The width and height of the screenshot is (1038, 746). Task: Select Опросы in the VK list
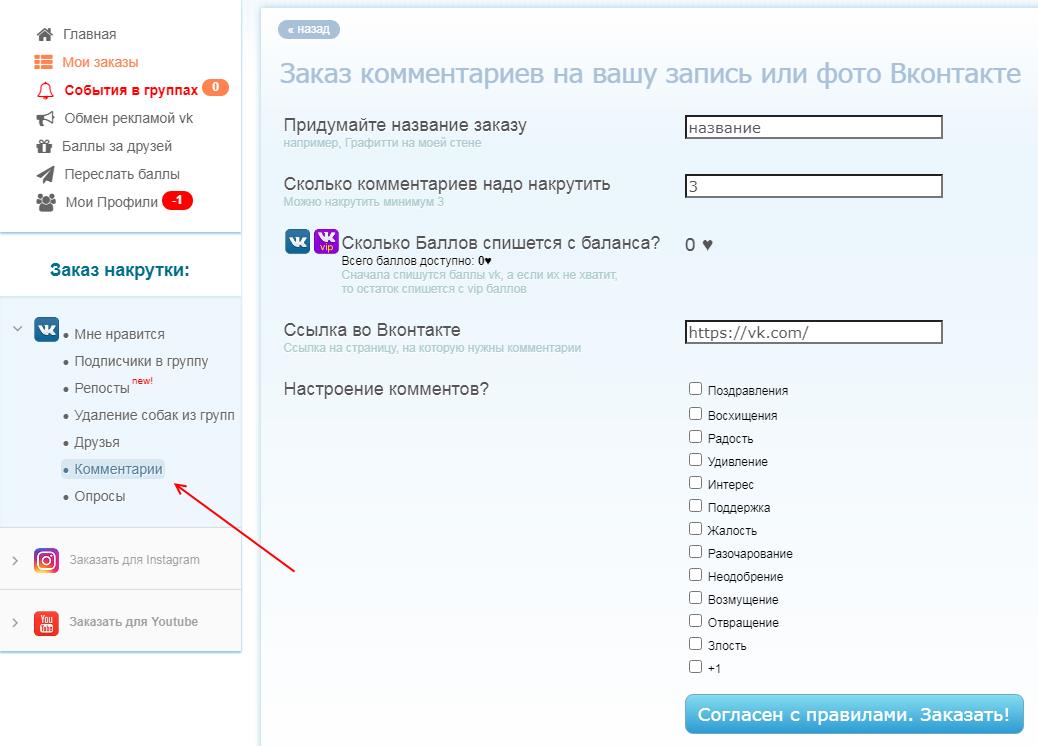point(99,496)
